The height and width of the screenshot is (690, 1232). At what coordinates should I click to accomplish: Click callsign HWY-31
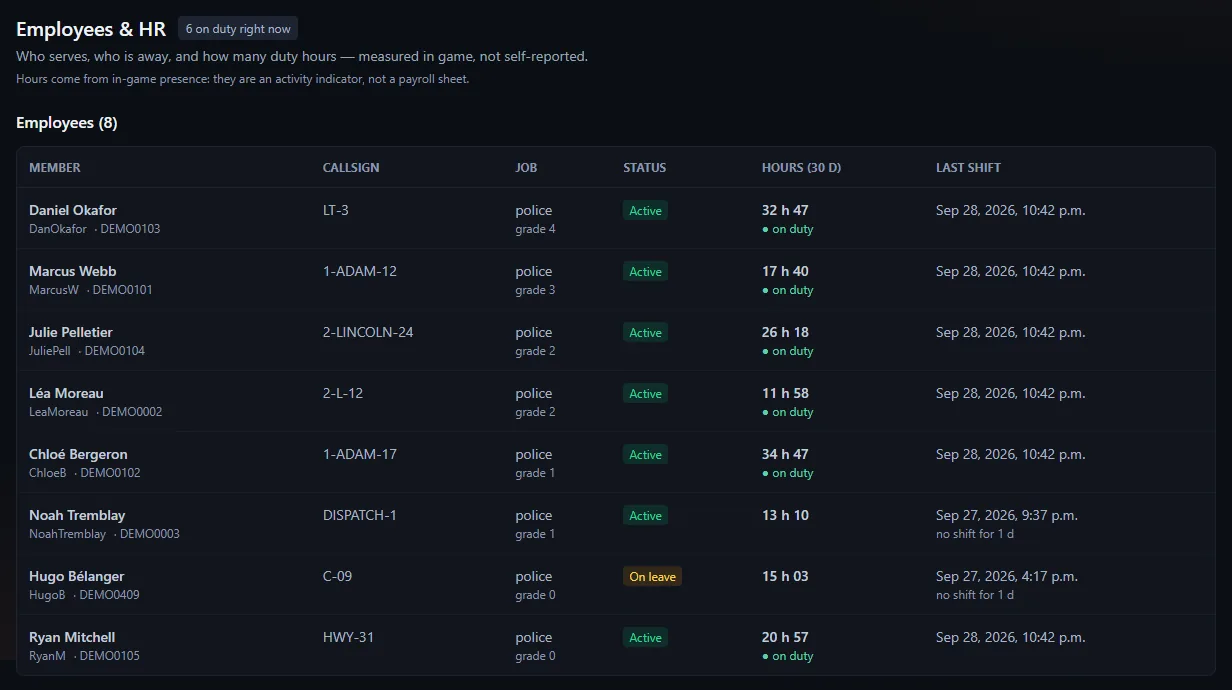tap(348, 637)
